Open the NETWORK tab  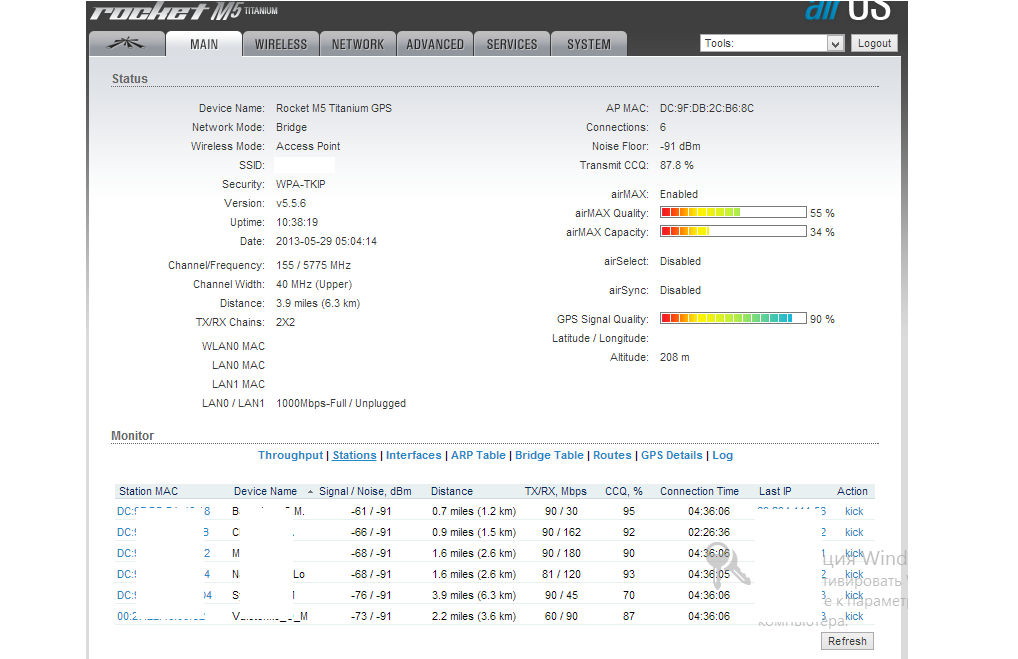point(357,44)
